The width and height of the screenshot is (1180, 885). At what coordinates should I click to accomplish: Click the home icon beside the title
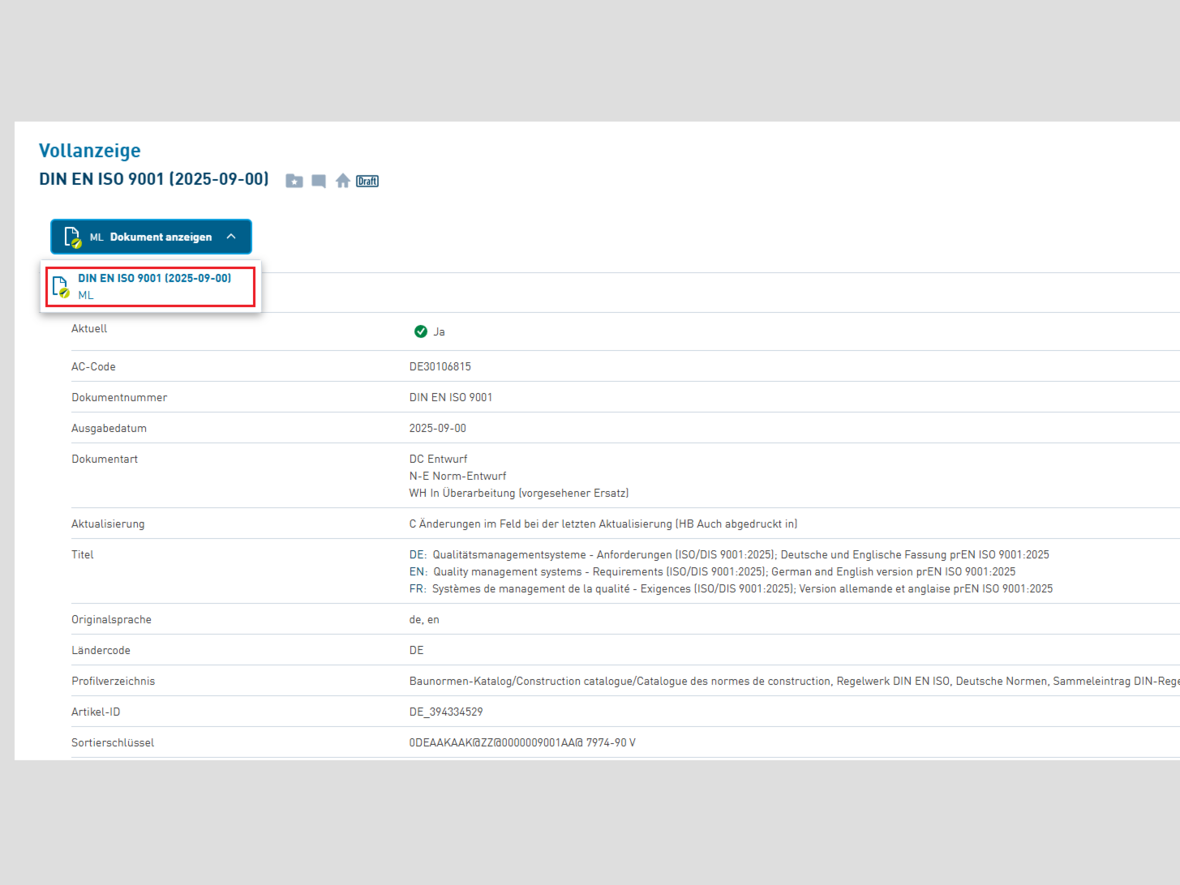343,181
